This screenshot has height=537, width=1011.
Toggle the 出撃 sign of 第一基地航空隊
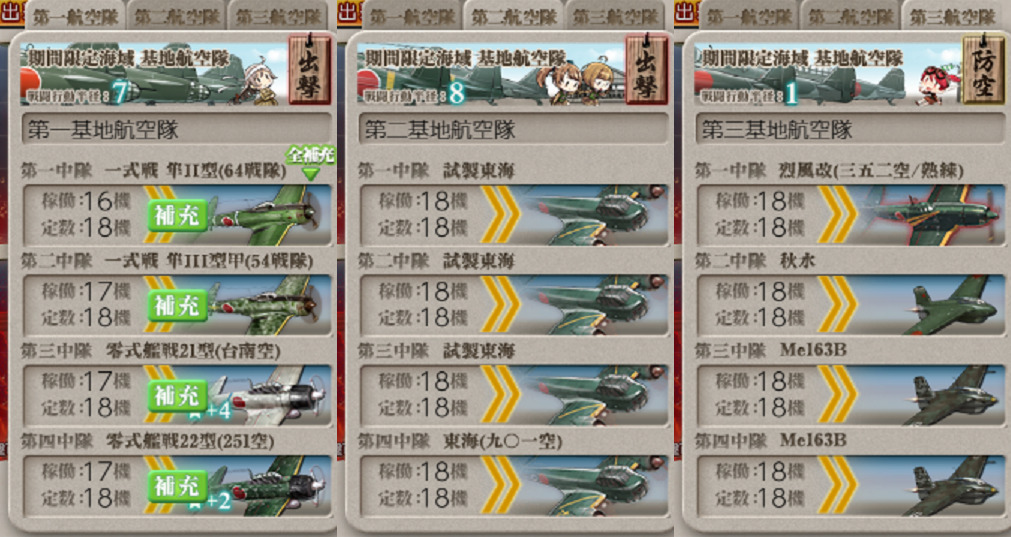(309, 70)
